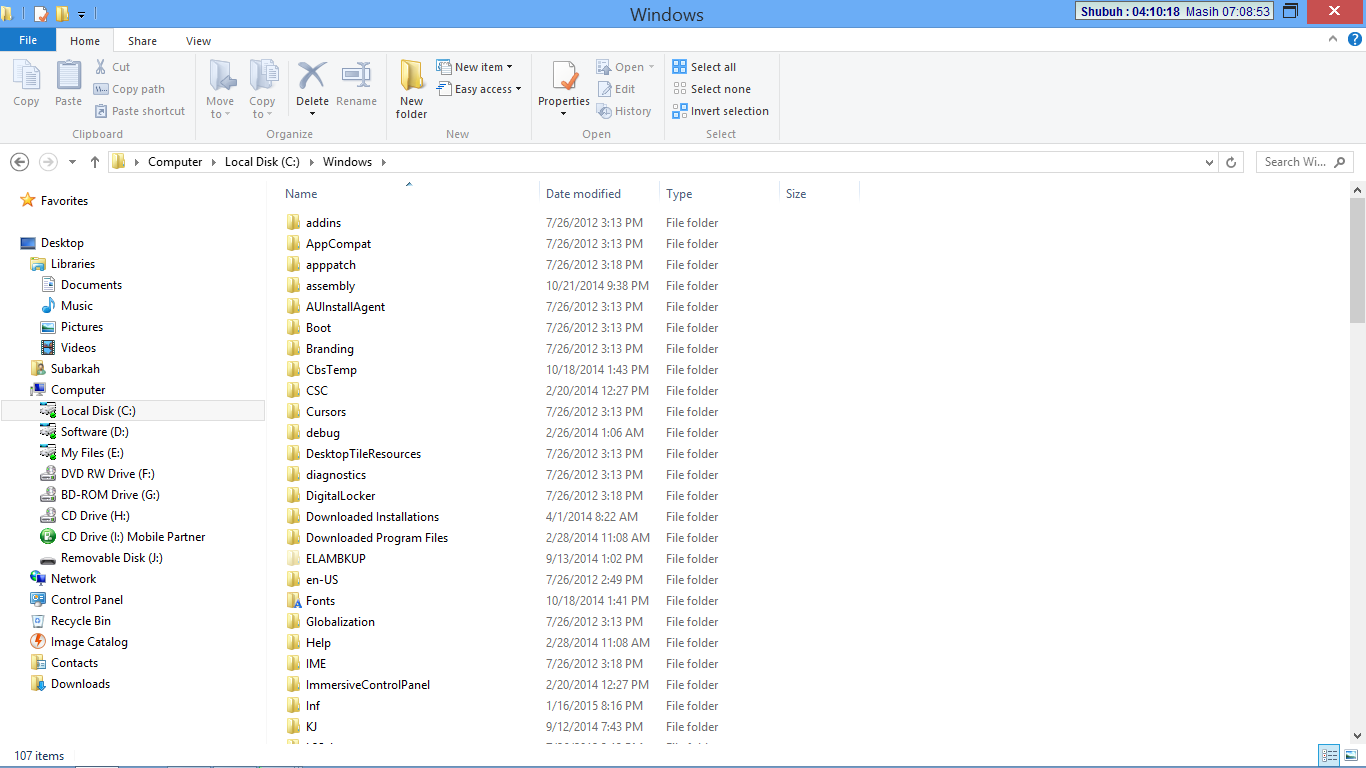Open the Move to dropdown
1366x768 pixels.
[220, 89]
